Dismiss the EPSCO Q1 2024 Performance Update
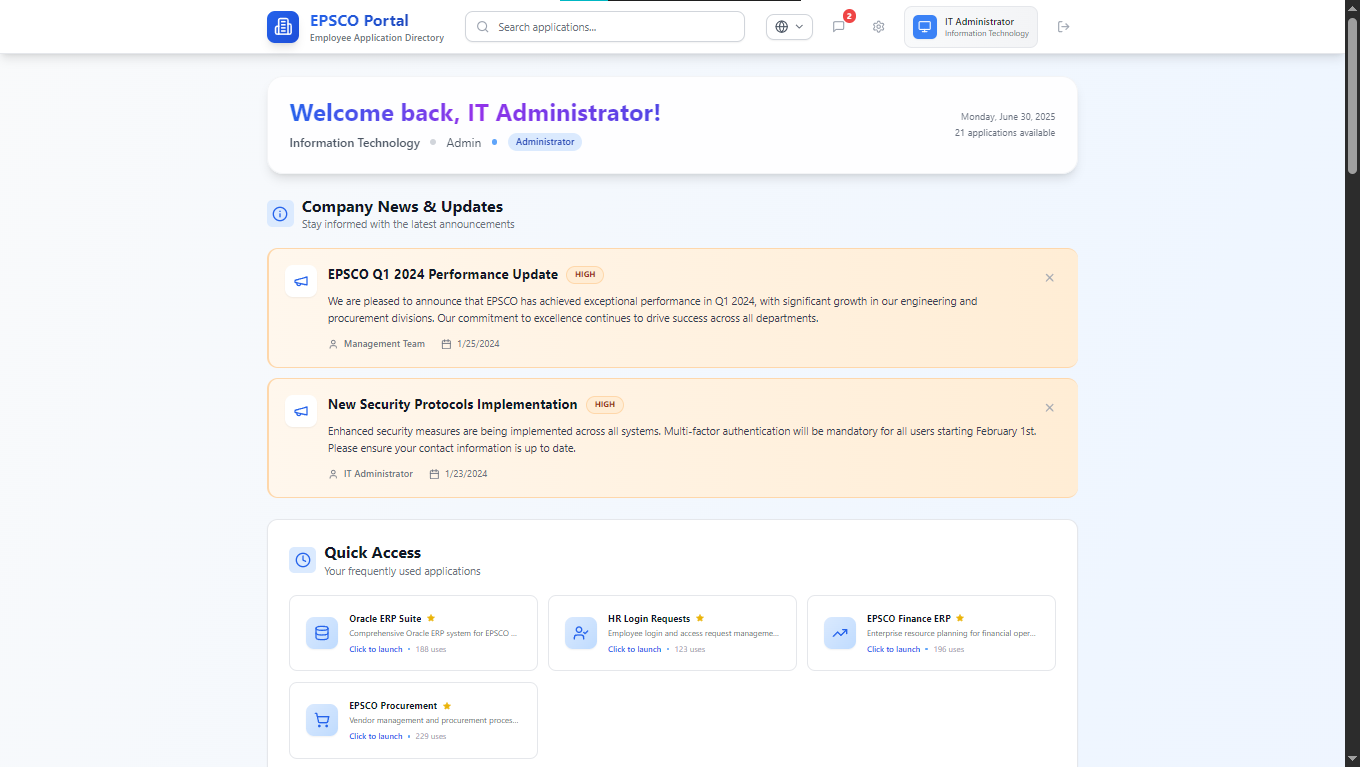This screenshot has height=767, width=1360. pyautogui.click(x=1049, y=278)
